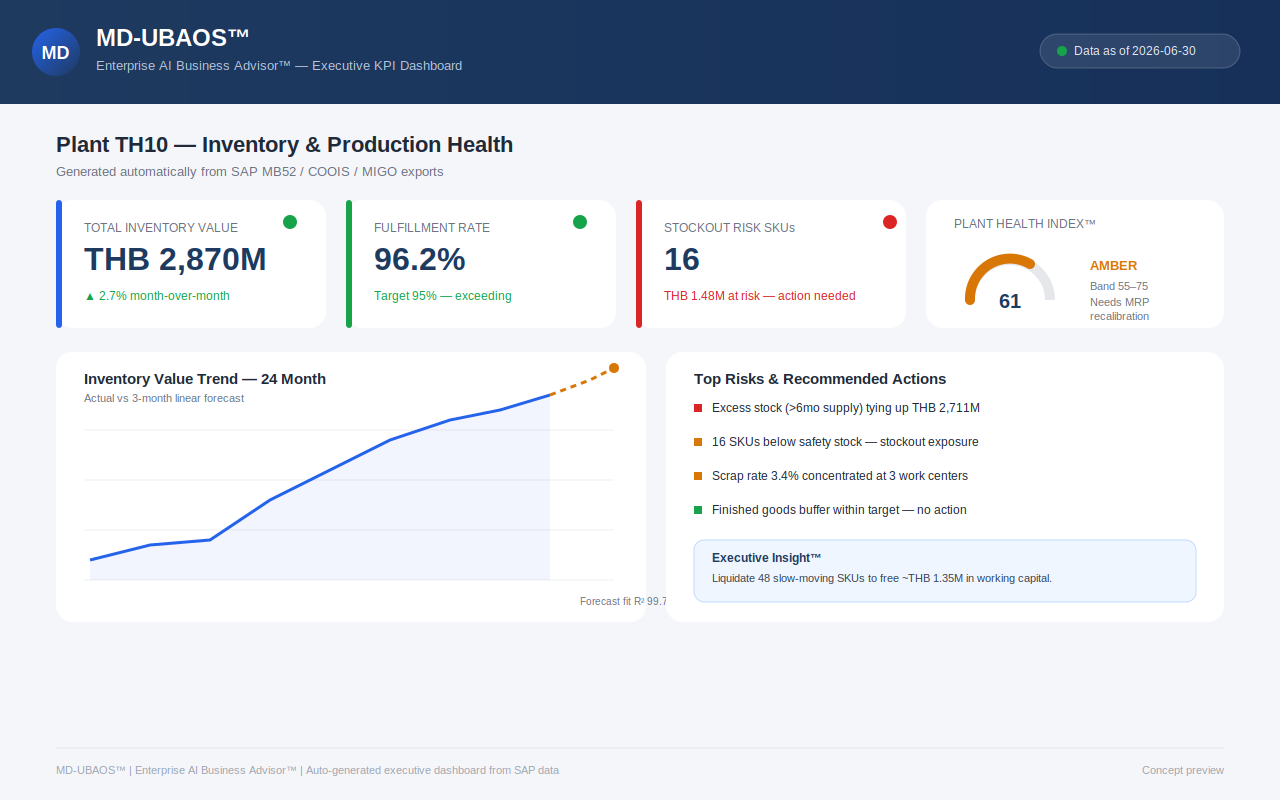Image resolution: width=1280 pixels, height=800 pixels.
Task: Click THB 1.48M at risk warning text
Action: tap(760, 296)
